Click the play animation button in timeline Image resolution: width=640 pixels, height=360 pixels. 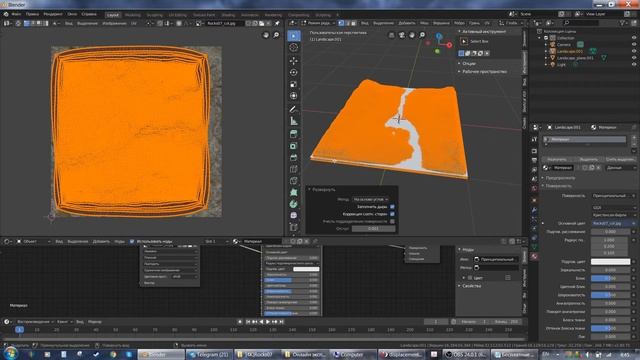268,322
